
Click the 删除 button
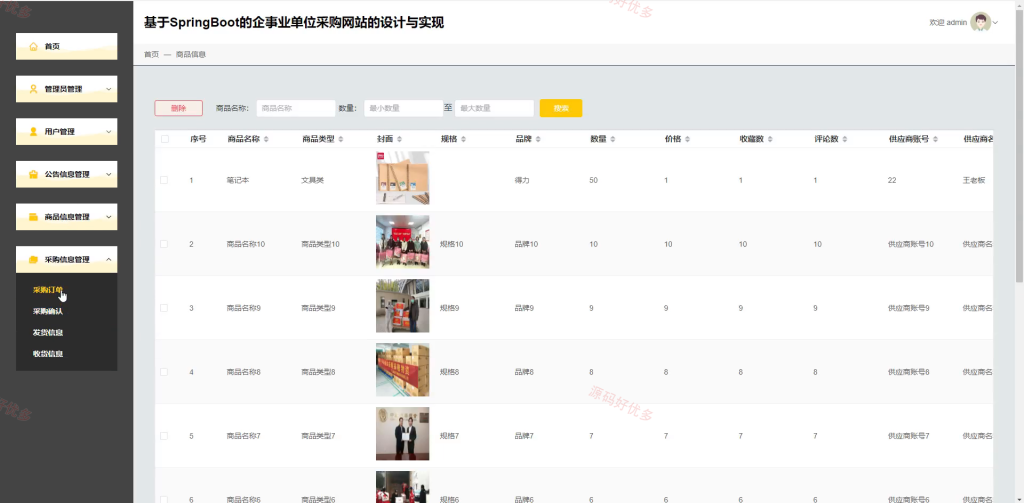(178, 108)
